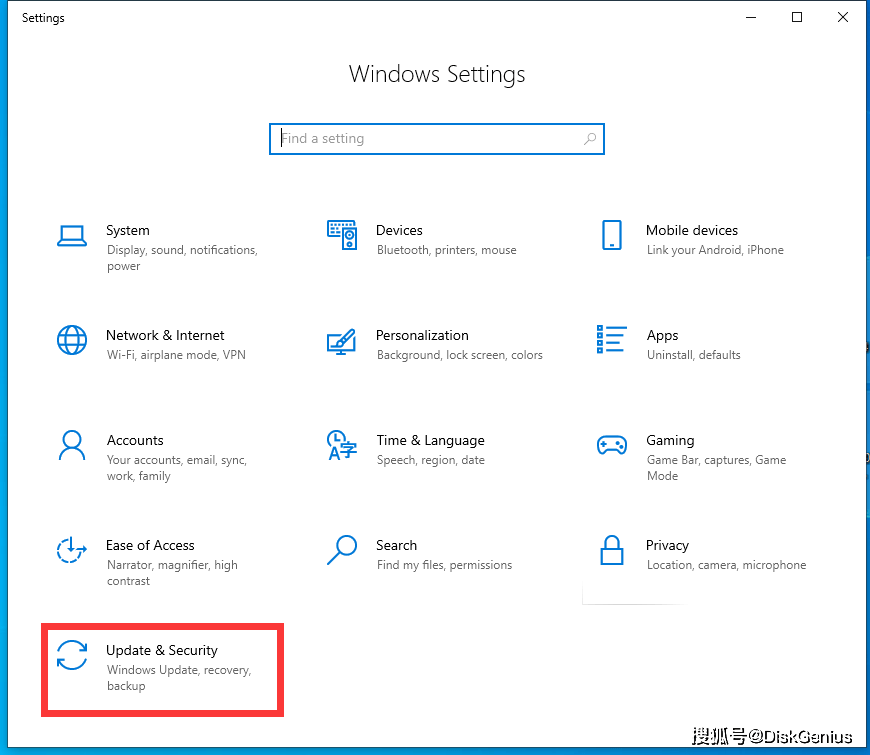Click 'Location, camera, microphone' description
The image size is (870, 755).
pos(726,565)
